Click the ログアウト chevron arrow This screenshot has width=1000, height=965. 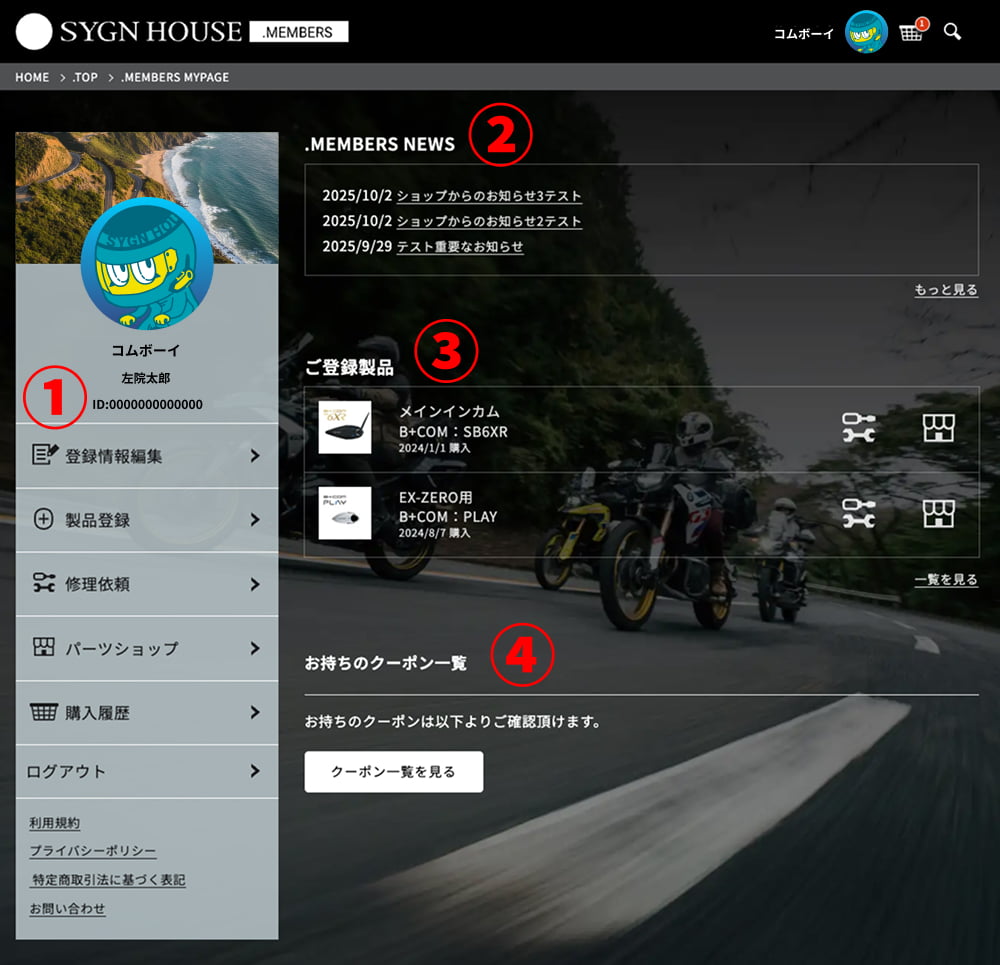pos(255,771)
